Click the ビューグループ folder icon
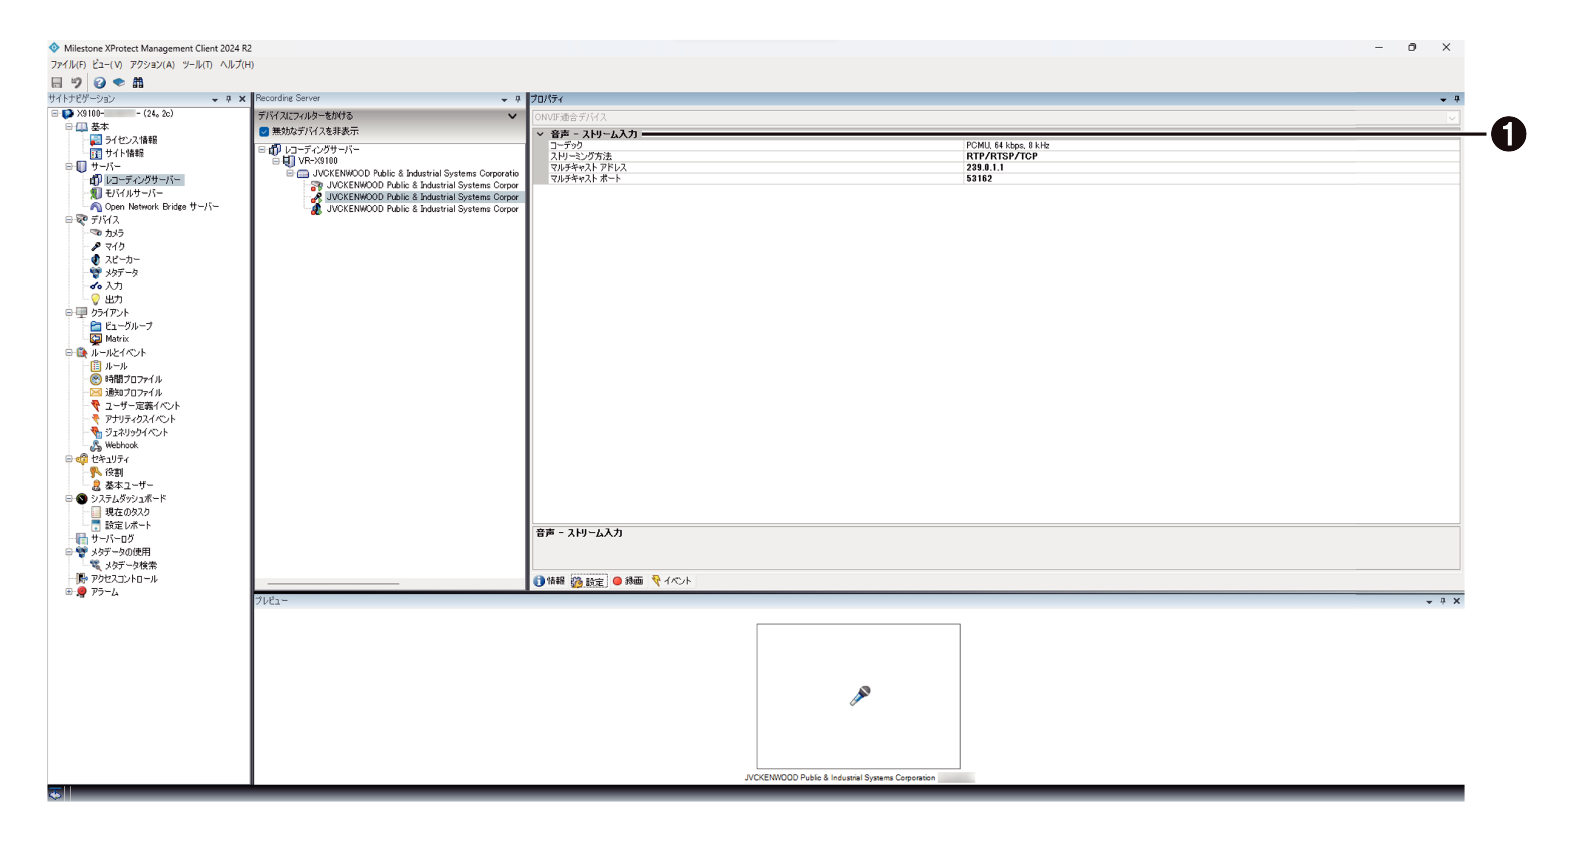Image resolution: width=1594 pixels, height=841 pixels. tap(96, 326)
